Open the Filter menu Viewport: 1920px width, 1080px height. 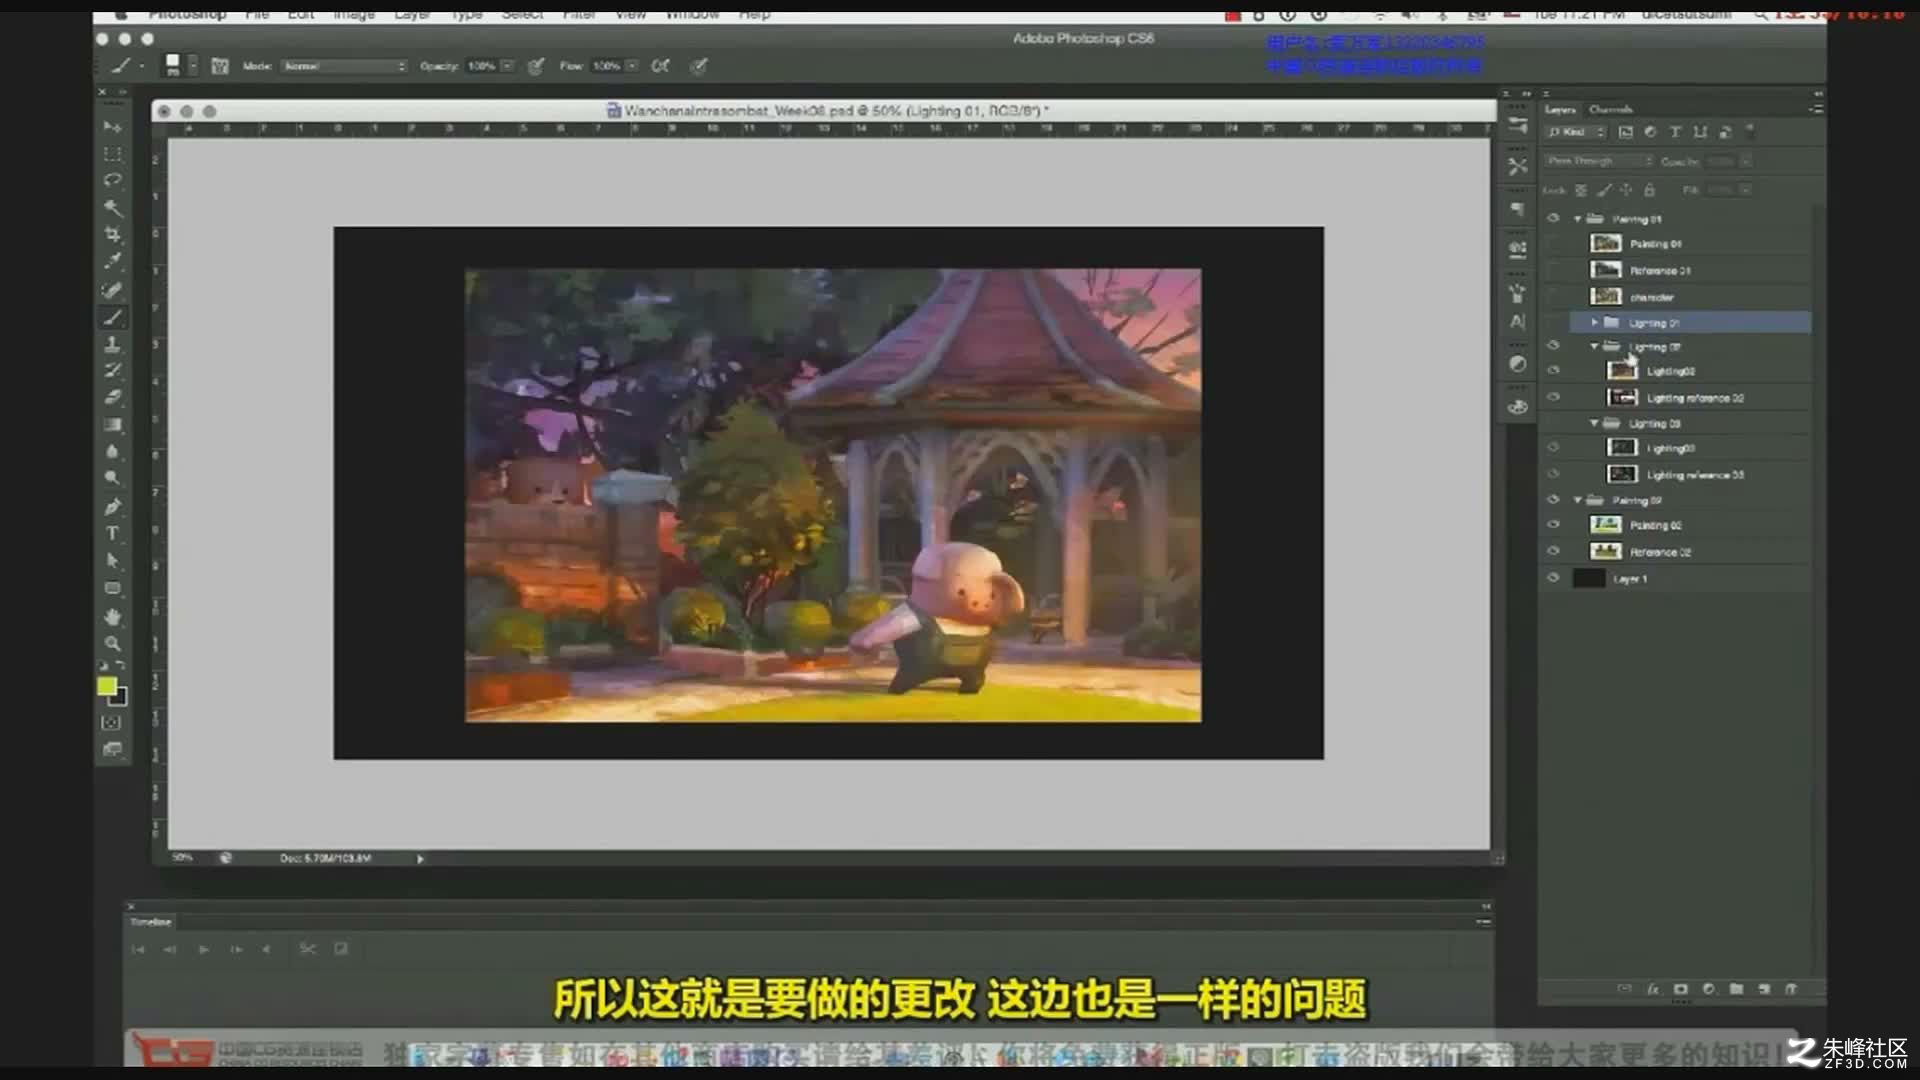pos(579,14)
